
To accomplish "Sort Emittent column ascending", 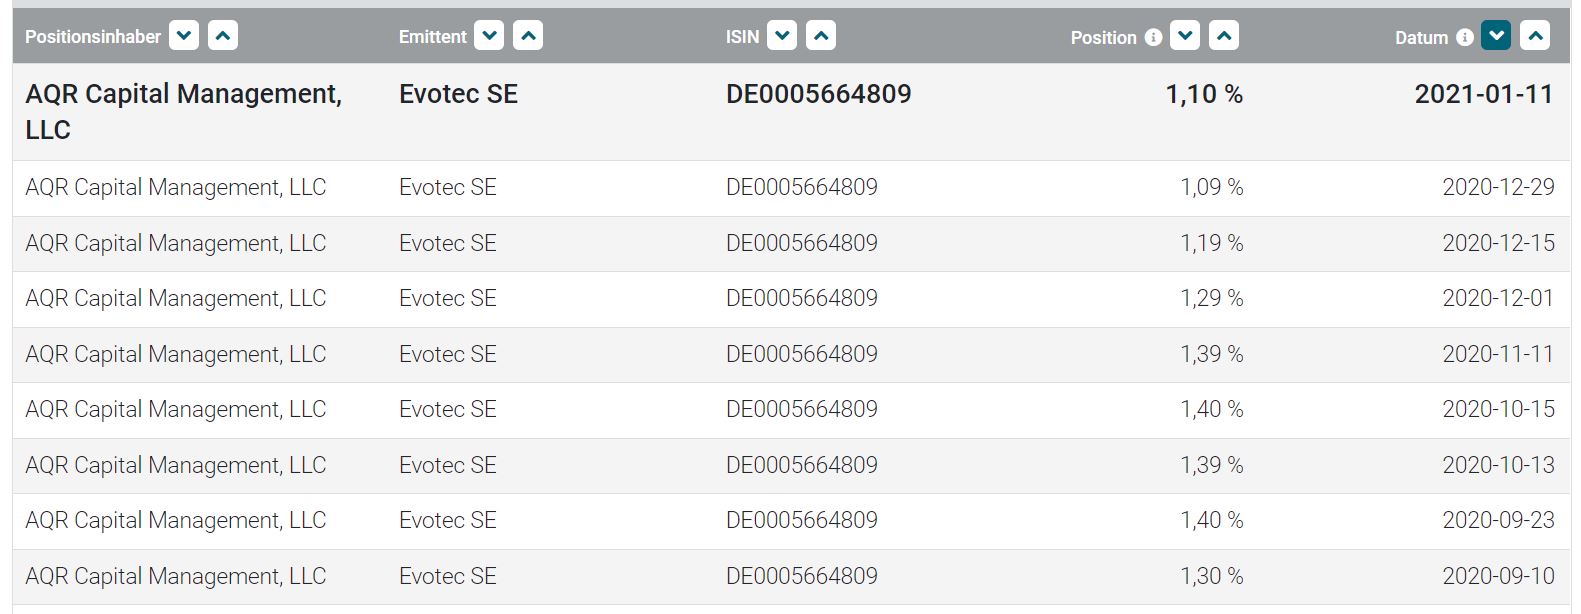I will [x=527, y=36].
